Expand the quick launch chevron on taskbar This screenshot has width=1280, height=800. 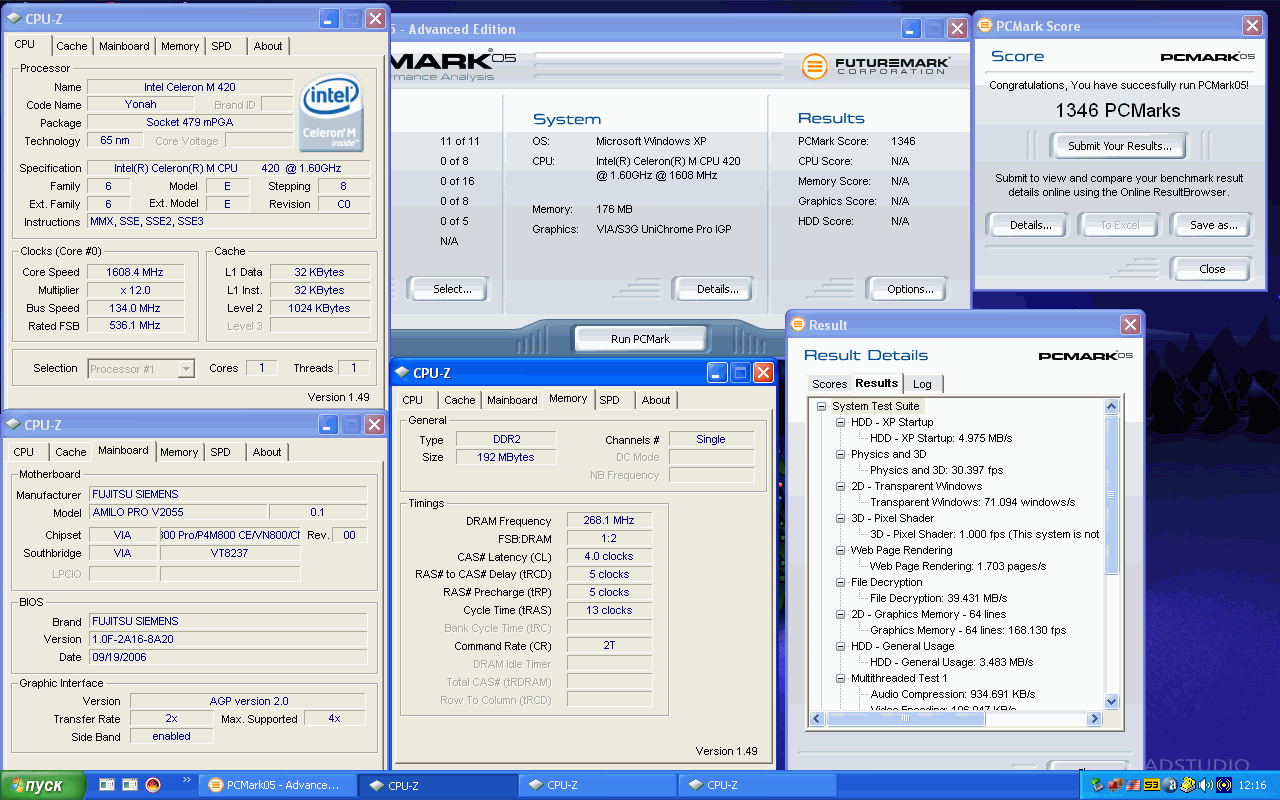[x=186, y=780]
